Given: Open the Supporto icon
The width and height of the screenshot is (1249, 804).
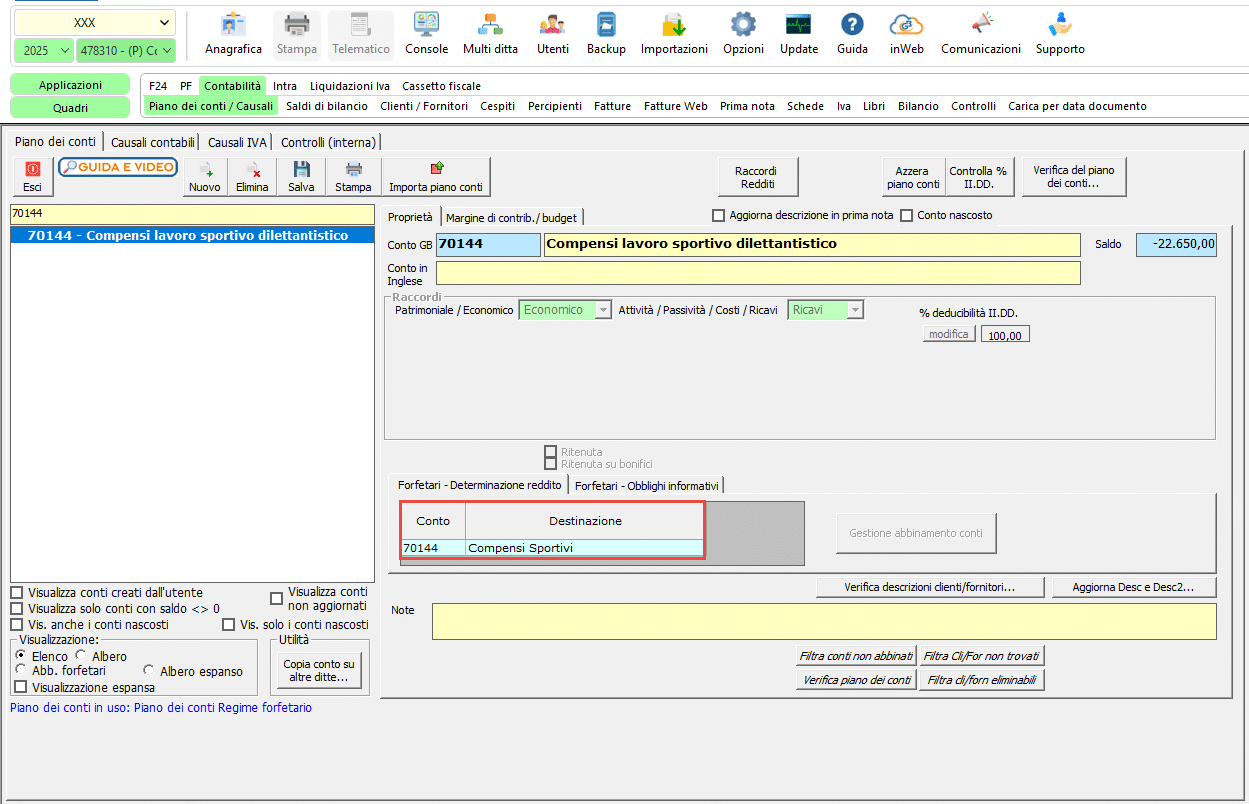Looking at the screenshot, I should coord(1060,35).
